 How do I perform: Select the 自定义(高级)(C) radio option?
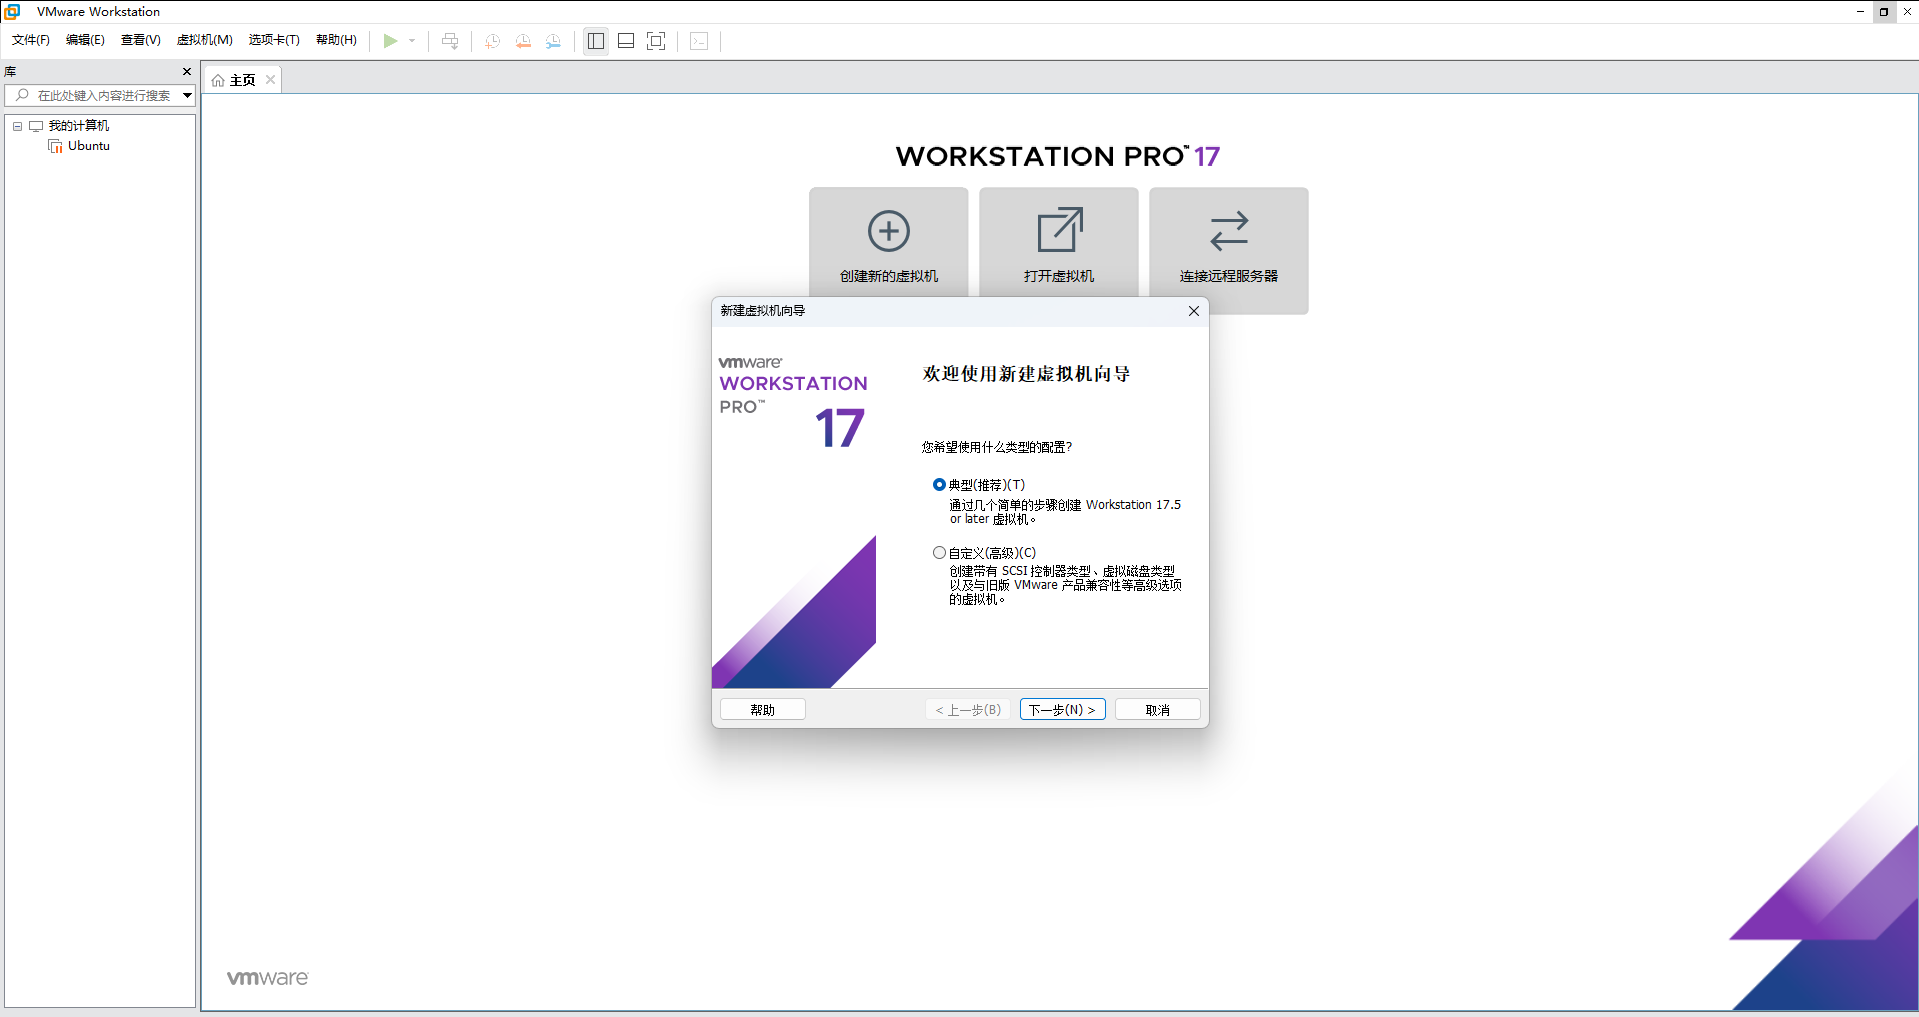[x=939, y=553]
